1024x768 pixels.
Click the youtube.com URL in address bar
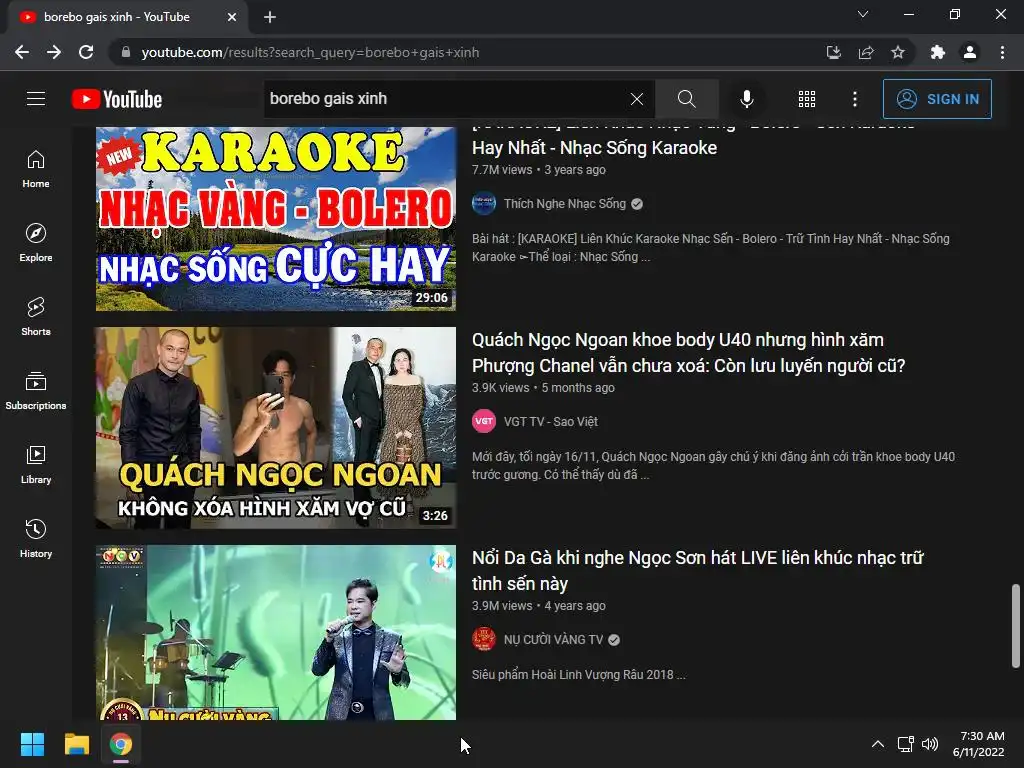click(x=310, y=52)
